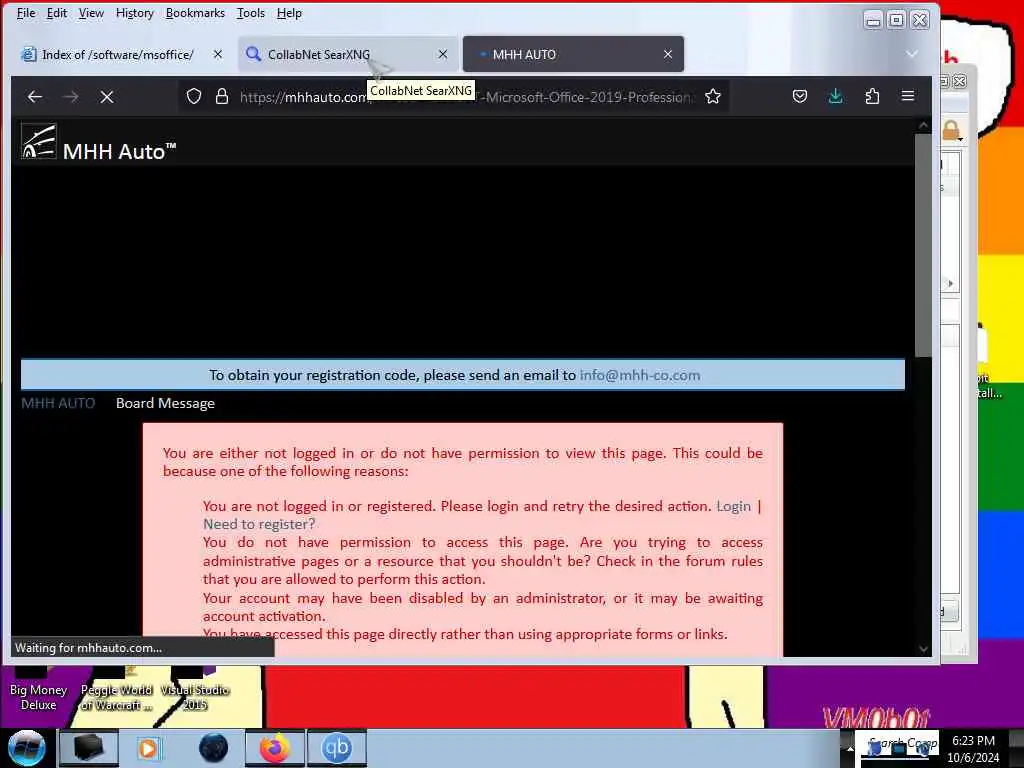Expand the list all tabs chevron
Screen dimensions: 1024x768
coord(912,54)
